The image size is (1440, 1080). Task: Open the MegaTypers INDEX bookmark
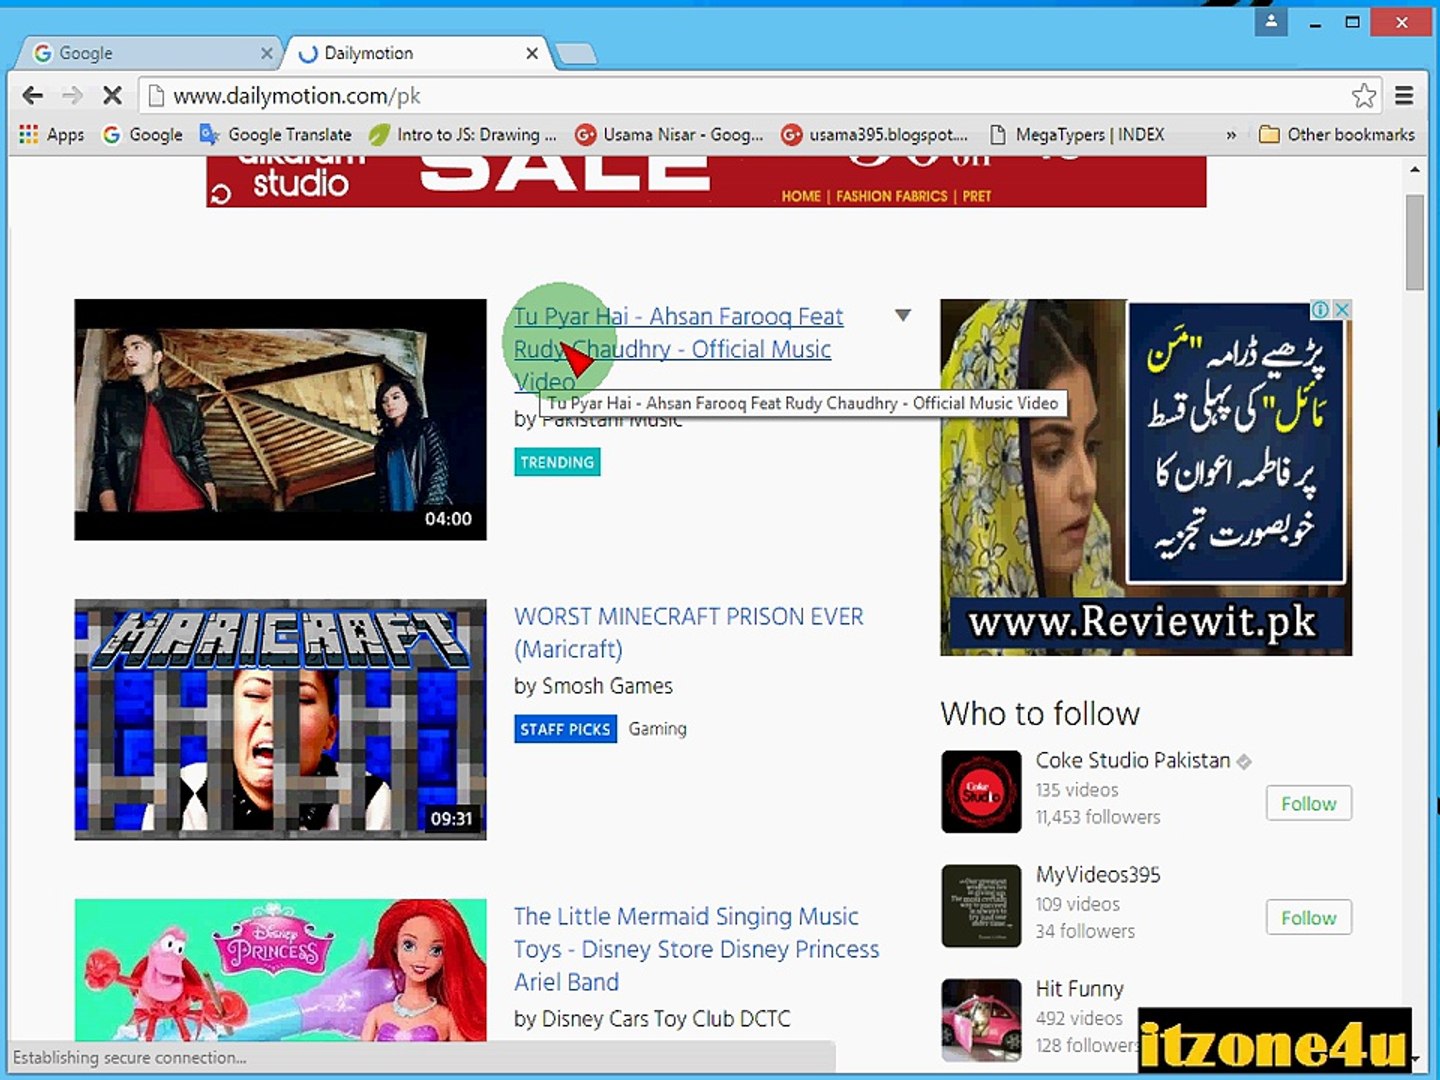[1077, 135]
